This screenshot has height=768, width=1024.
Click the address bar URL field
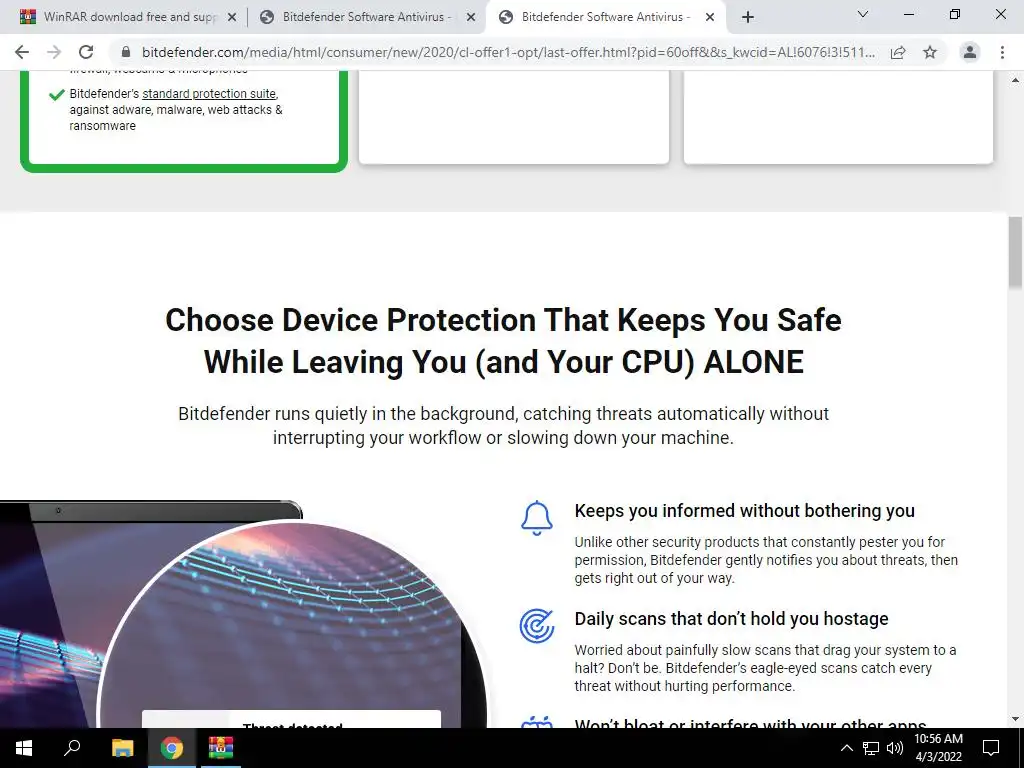tap(508, 52)
